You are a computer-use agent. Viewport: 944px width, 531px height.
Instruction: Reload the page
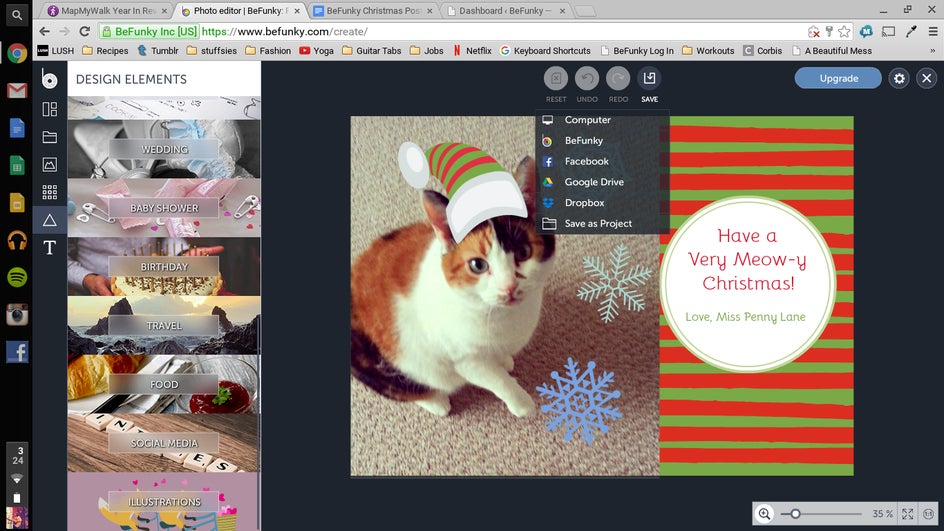click(84, 31)
